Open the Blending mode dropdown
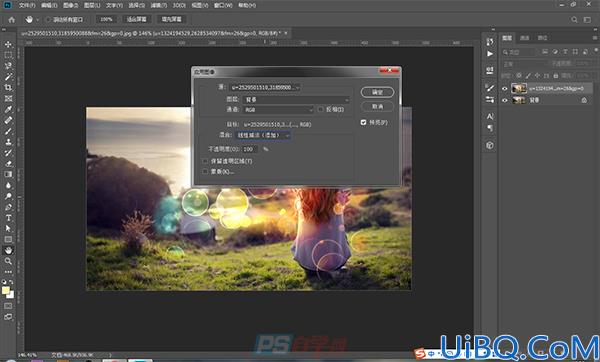Screen dimensions: 600x362 click(x=262, y=135)
